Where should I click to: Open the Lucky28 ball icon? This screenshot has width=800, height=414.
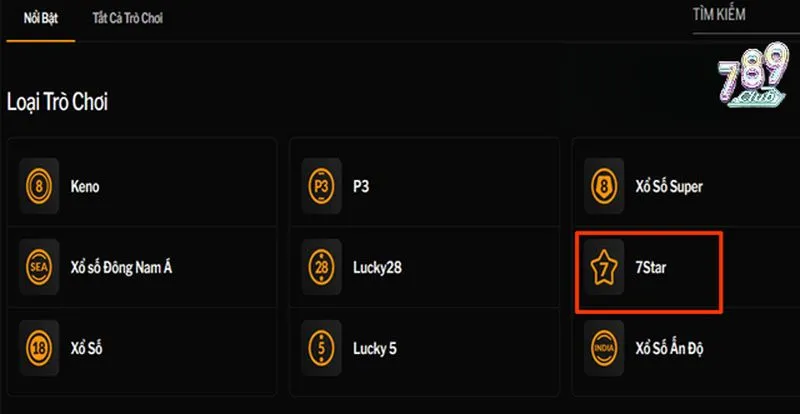tap(321, 269)
